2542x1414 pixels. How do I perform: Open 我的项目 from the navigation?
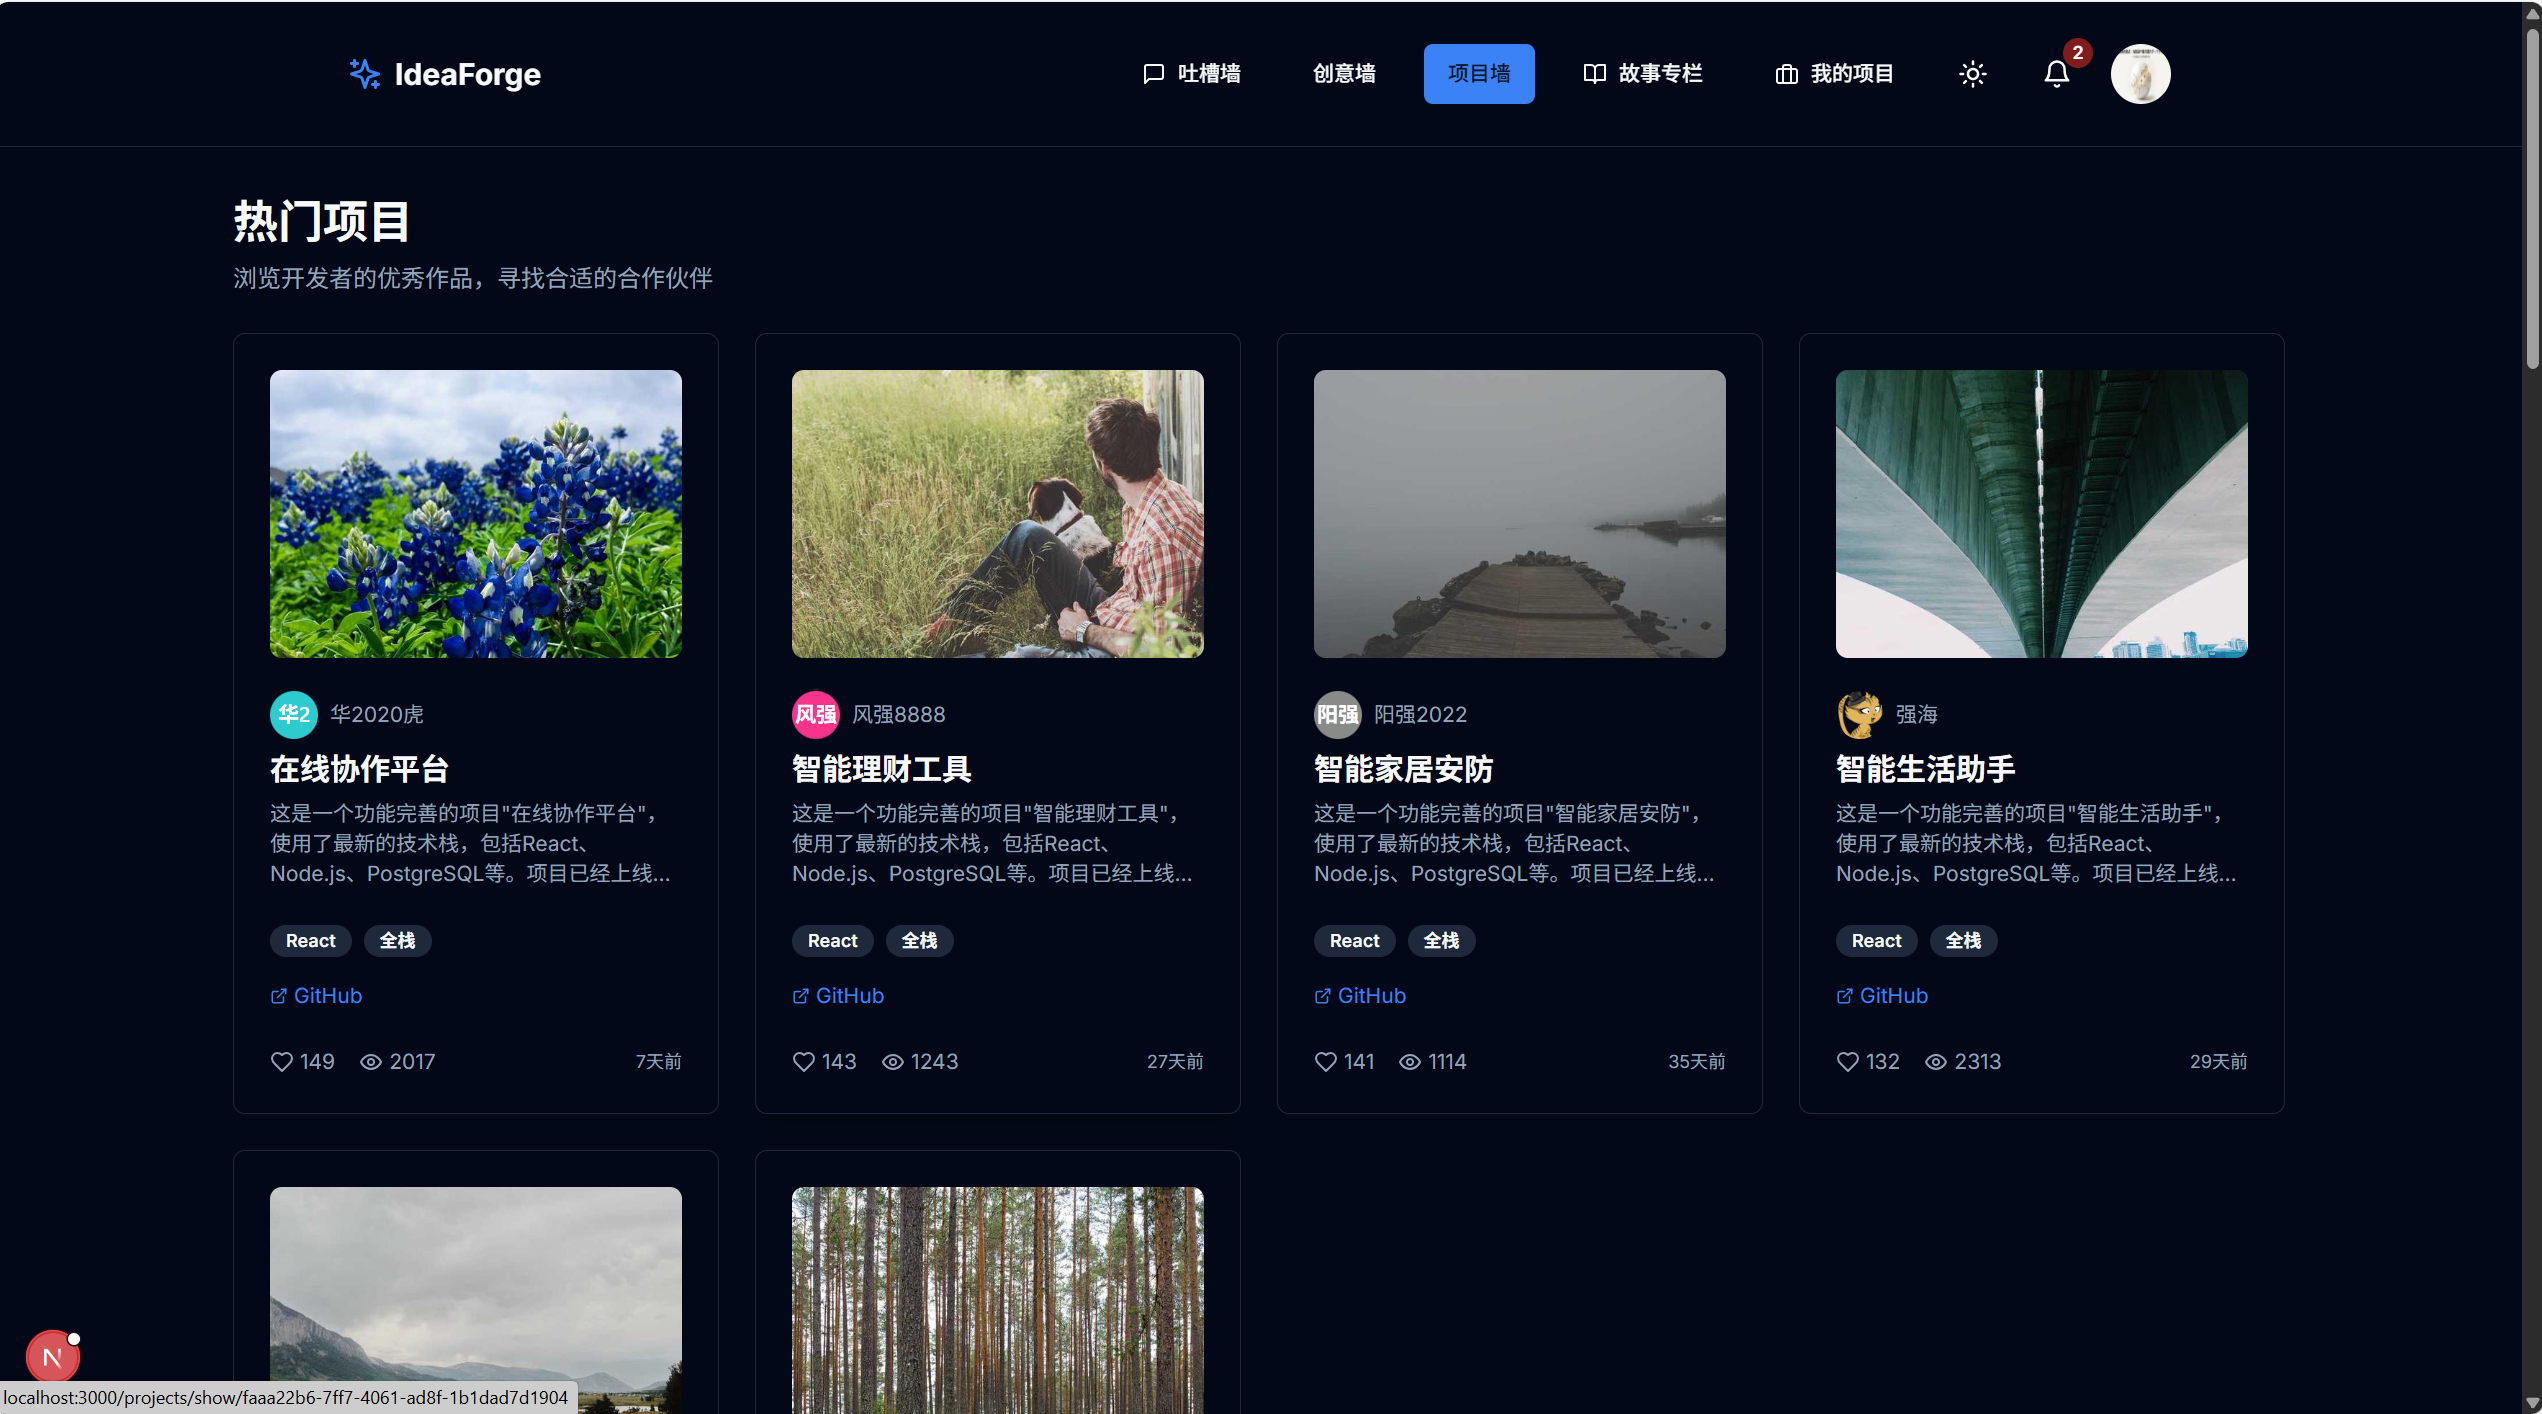1834,74
